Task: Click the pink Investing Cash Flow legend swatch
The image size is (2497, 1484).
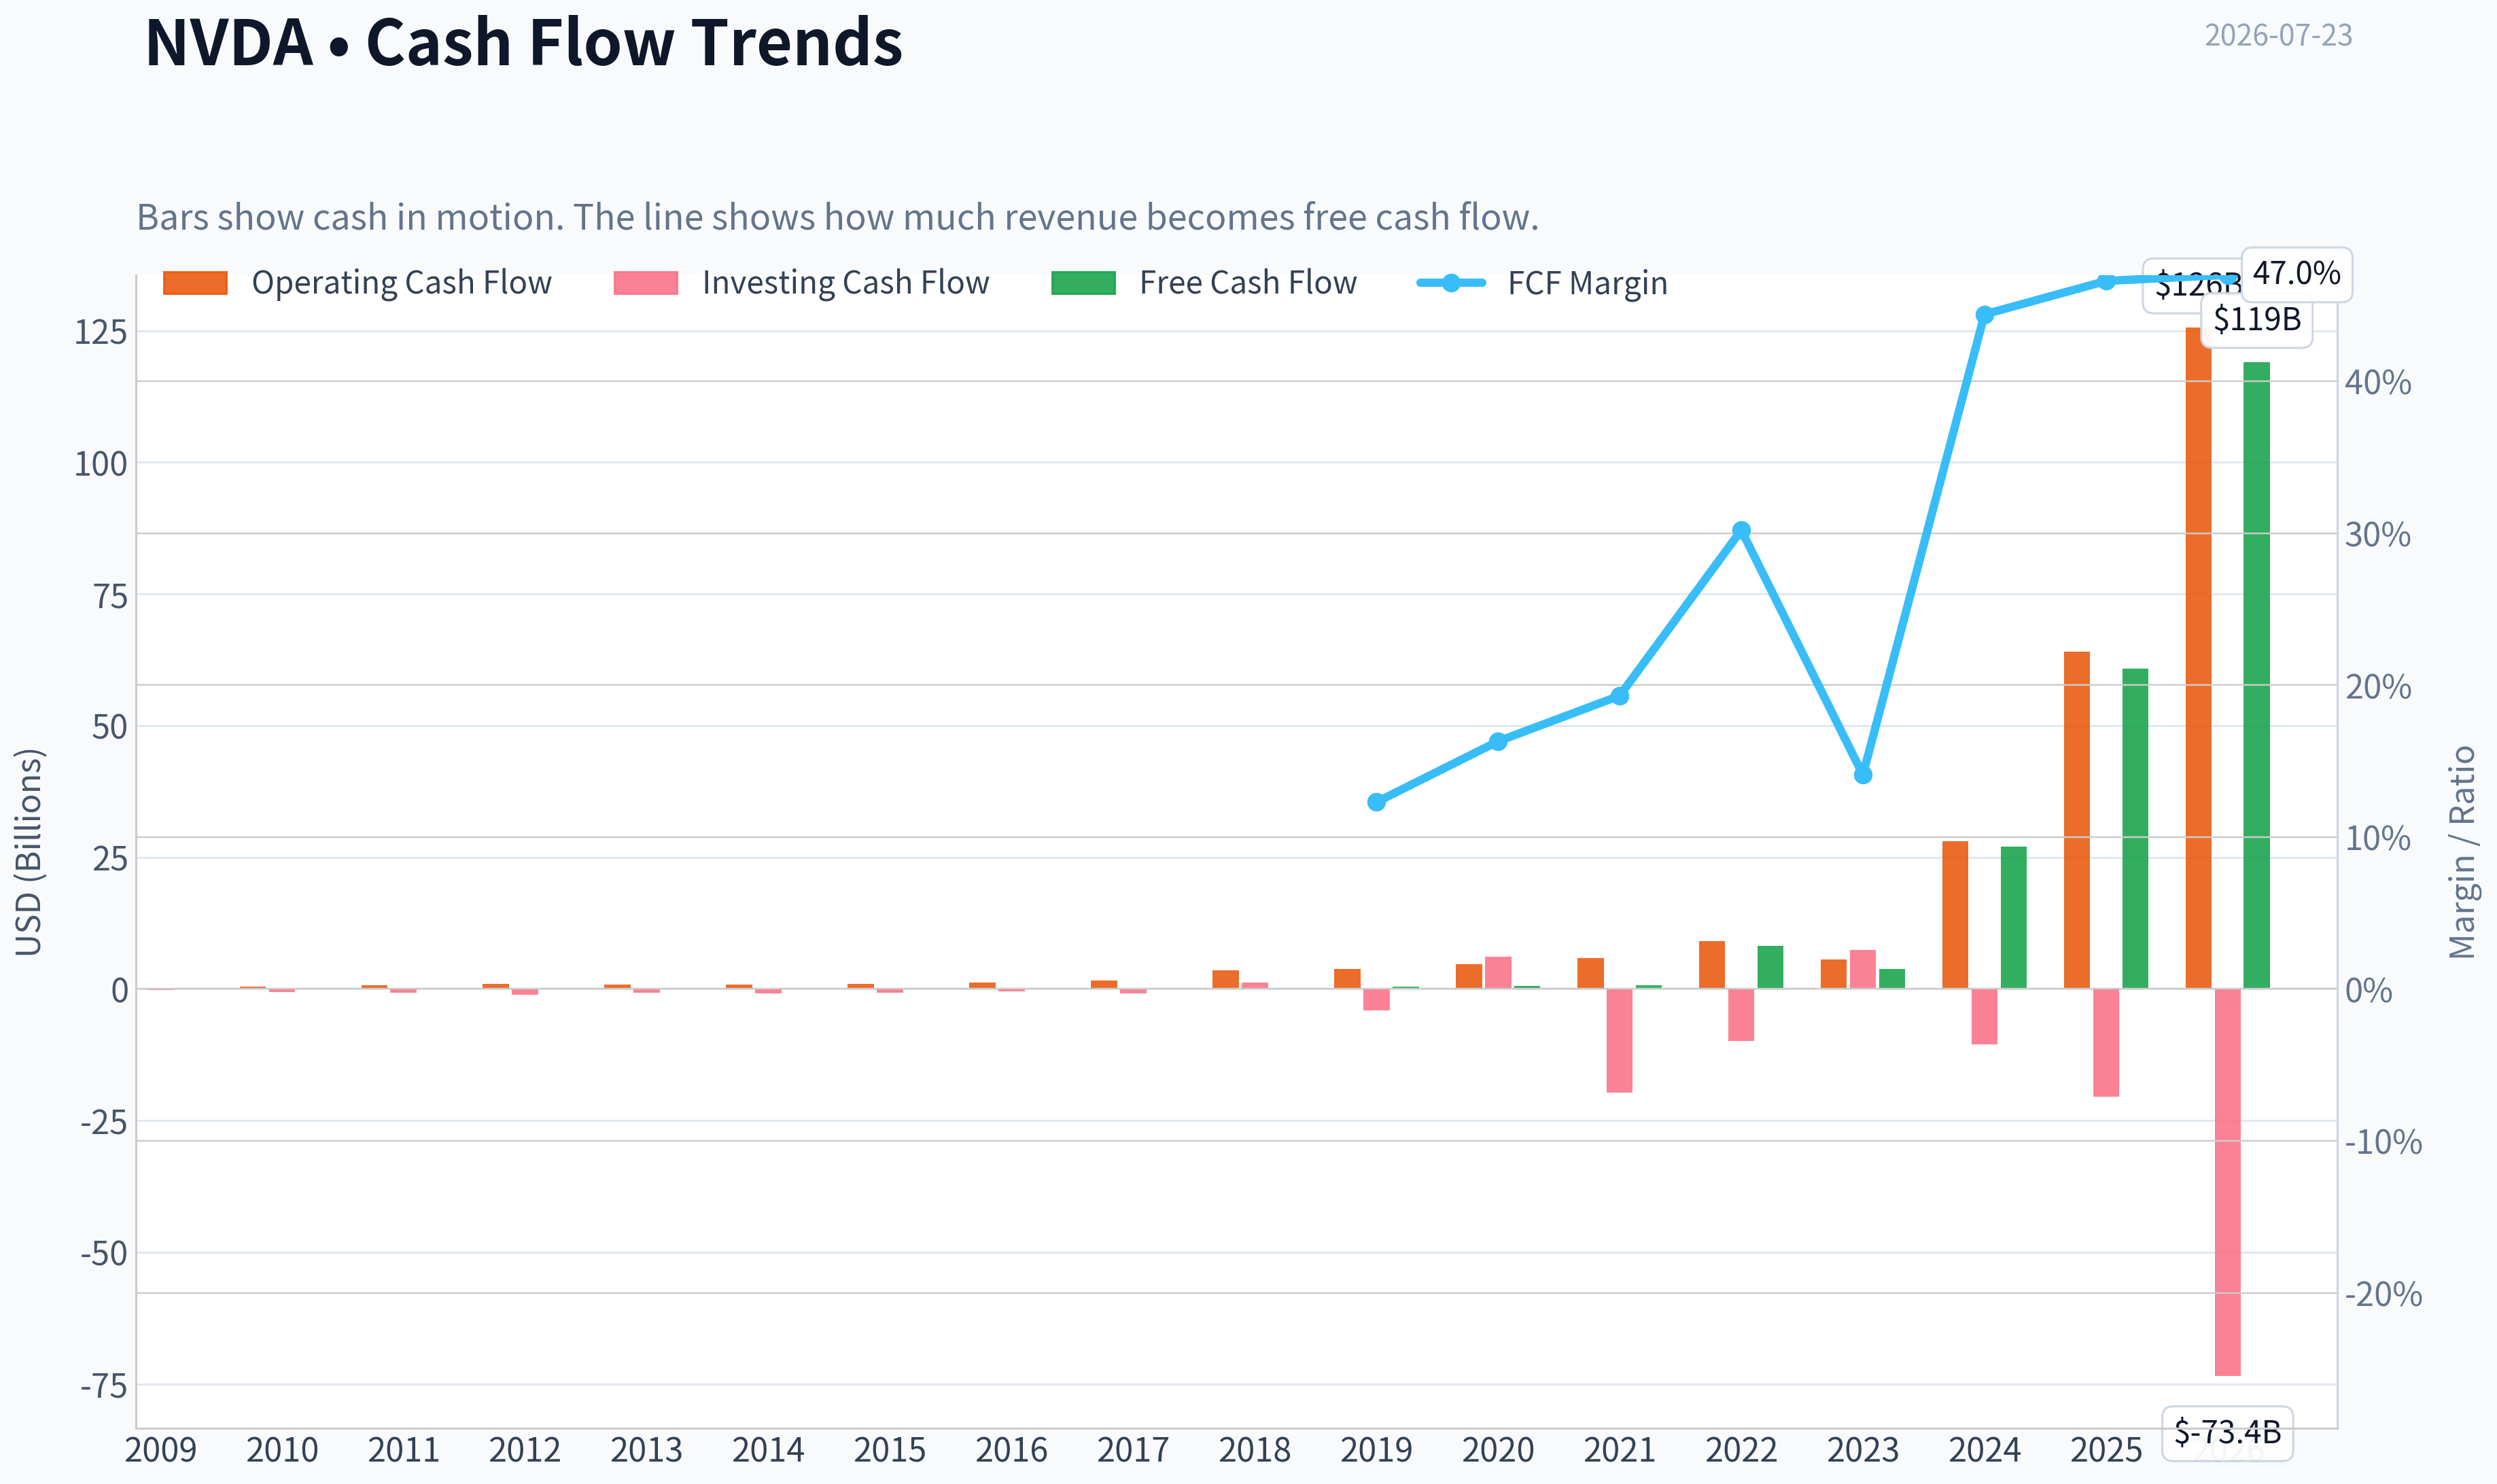Action: point(646,283)
